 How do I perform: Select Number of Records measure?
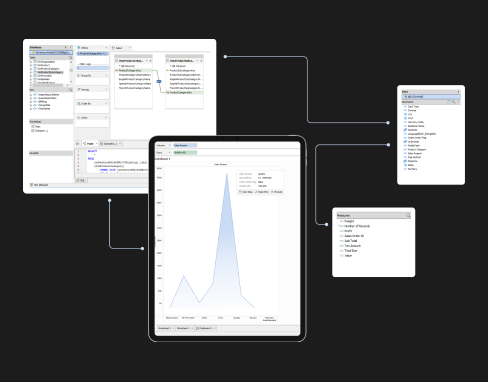pyautogui.click(x=357, y=226)
